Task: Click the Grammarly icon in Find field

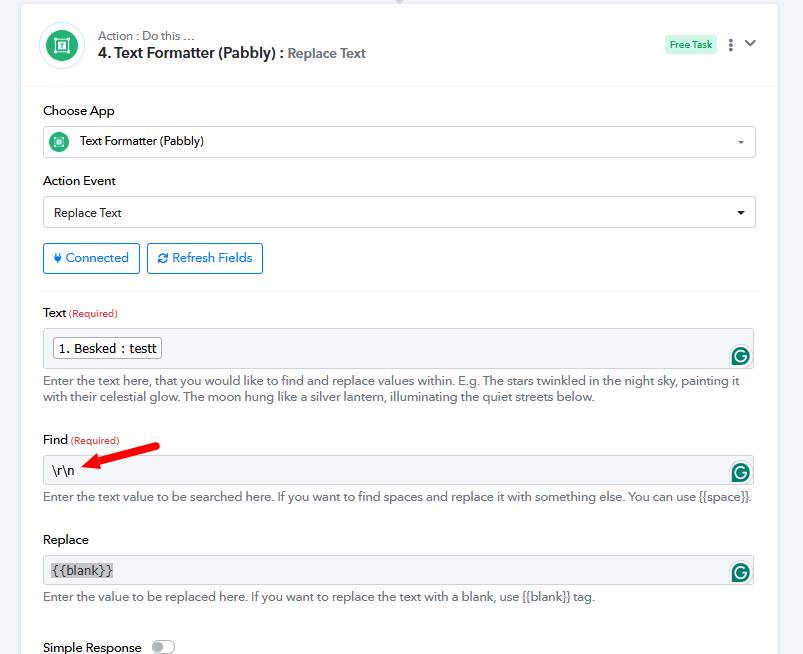Action: point(741,472)
